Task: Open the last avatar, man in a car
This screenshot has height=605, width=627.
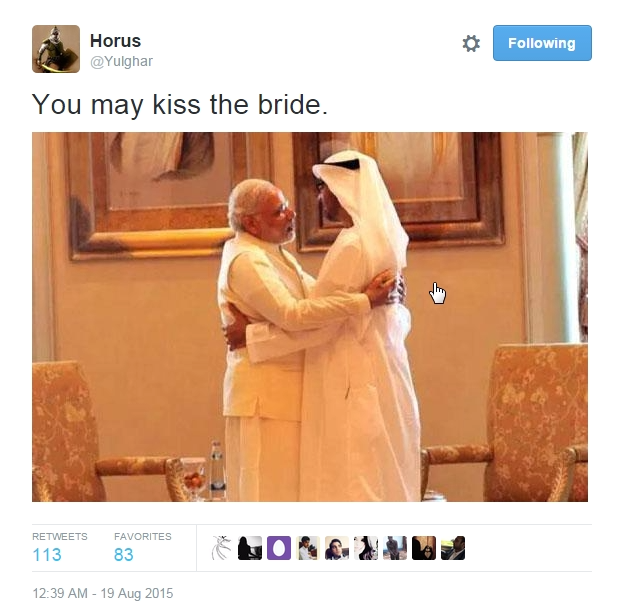Action: click(x=453, y=548)
